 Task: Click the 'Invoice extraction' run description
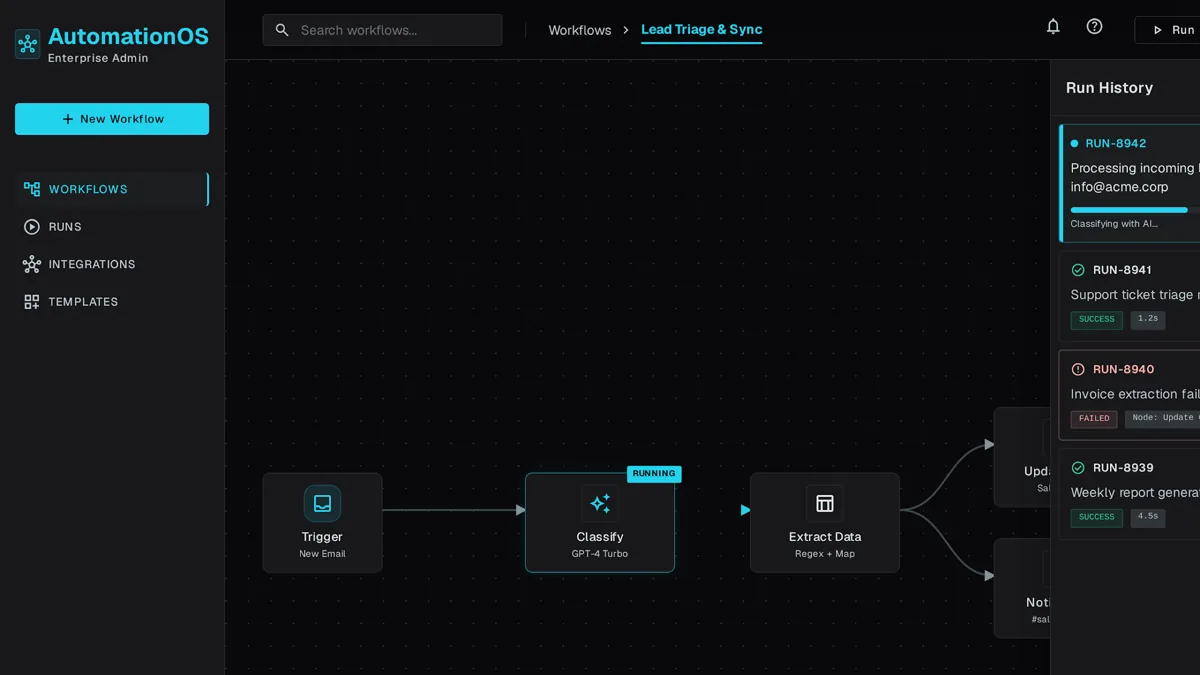(x=1135, y=394)
